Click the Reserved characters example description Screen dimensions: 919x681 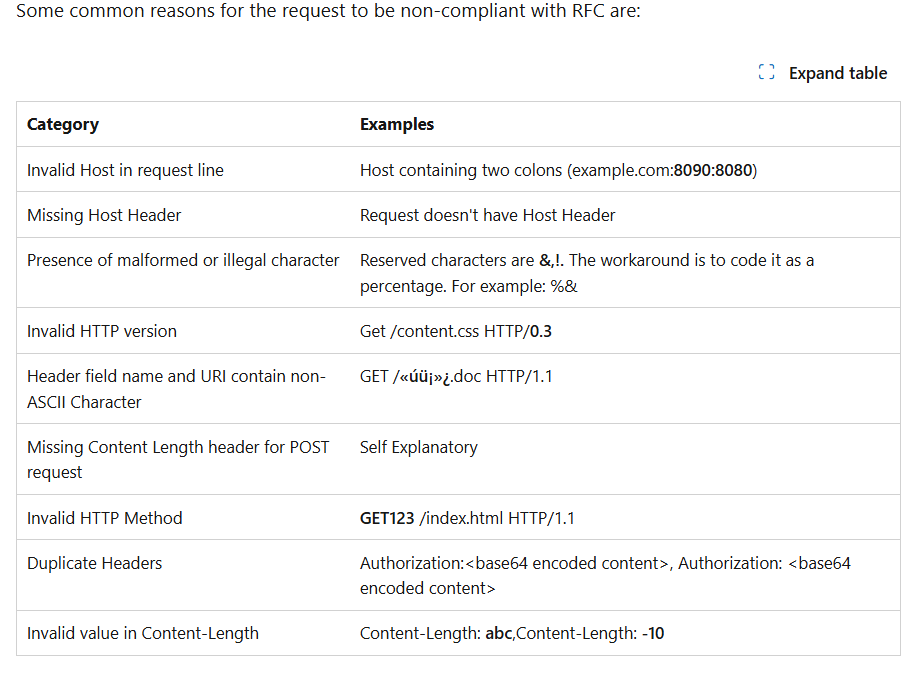[x=587, y=273]
